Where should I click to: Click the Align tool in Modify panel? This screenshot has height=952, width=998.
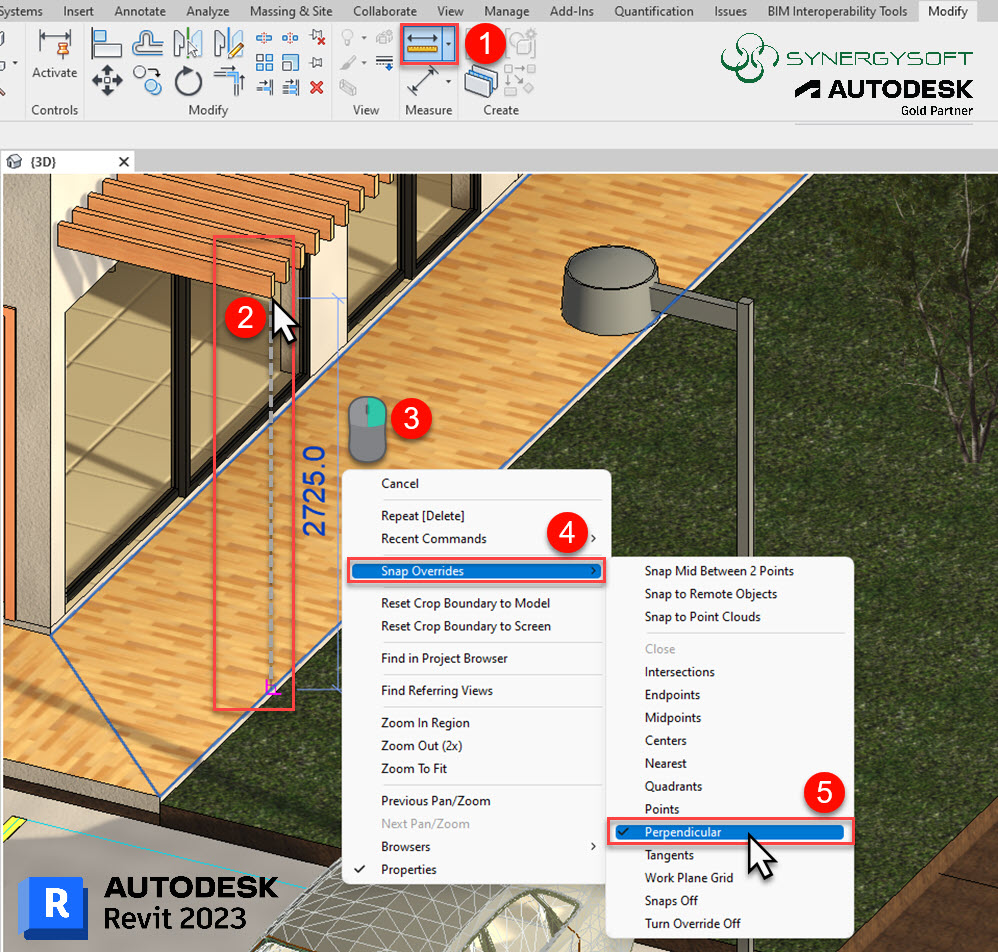107,45
